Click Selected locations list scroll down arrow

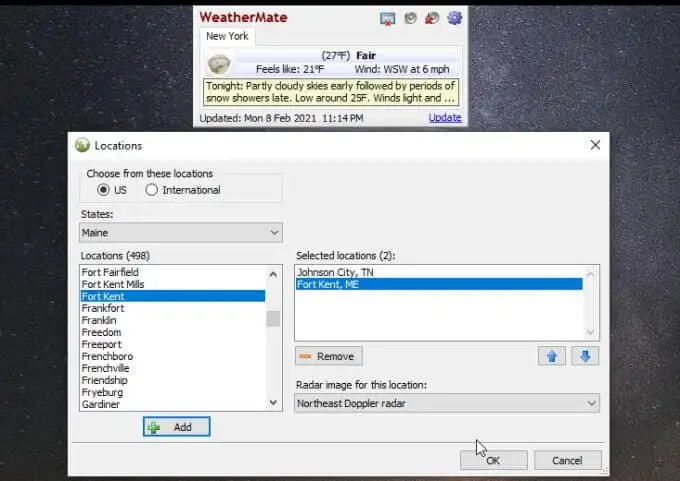590,332
